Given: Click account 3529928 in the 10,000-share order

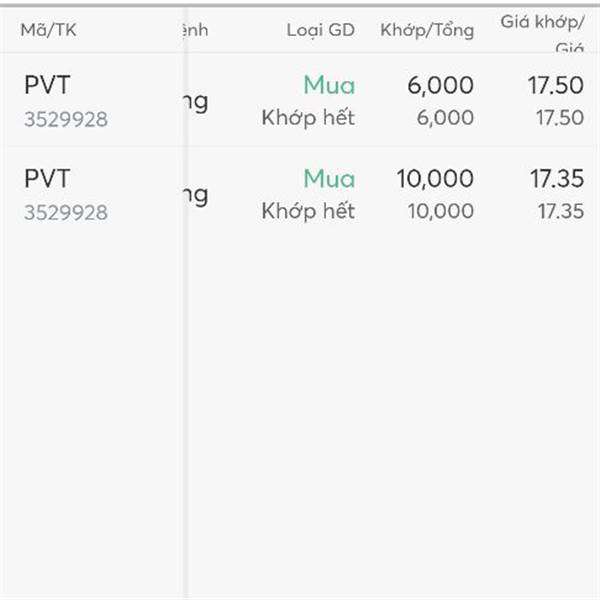Looking at the screenshot, I should (x=66, y=212).
